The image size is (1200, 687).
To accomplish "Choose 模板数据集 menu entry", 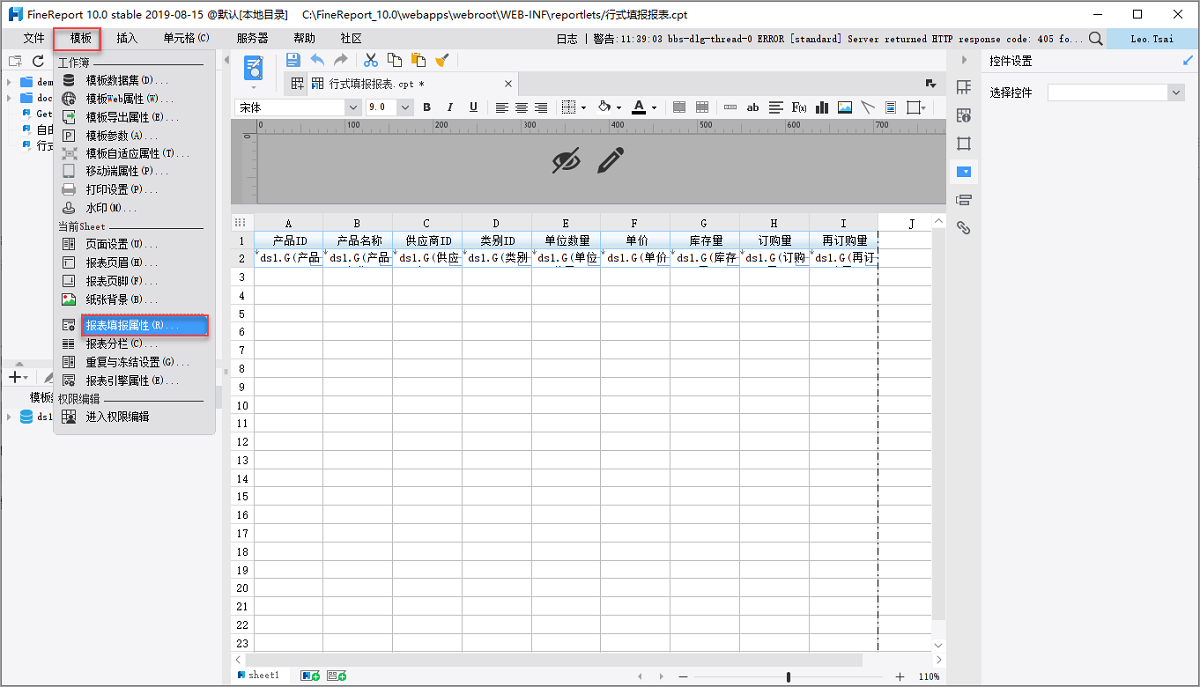I will tap(134, 80).
